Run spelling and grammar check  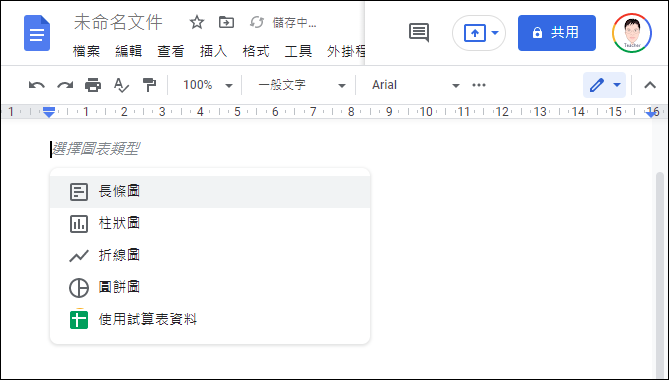pos(121,85)
